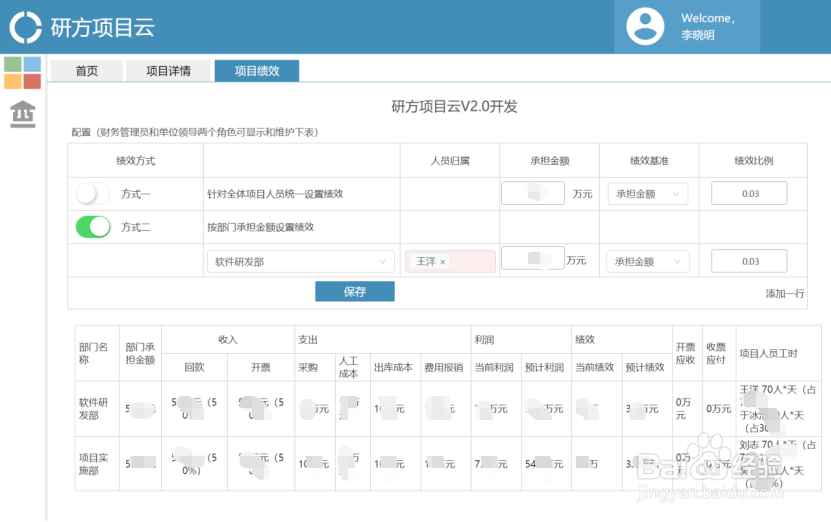Viewport: 831px width, 522px height.
Task: Click the 当前利润 column header
Action: click(494, 367)
